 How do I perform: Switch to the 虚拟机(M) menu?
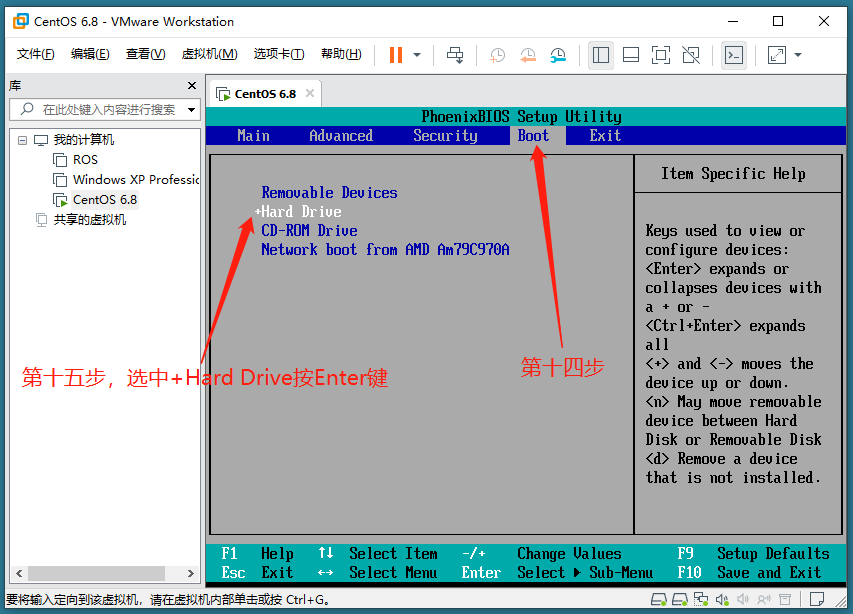[x=209, y=54]
